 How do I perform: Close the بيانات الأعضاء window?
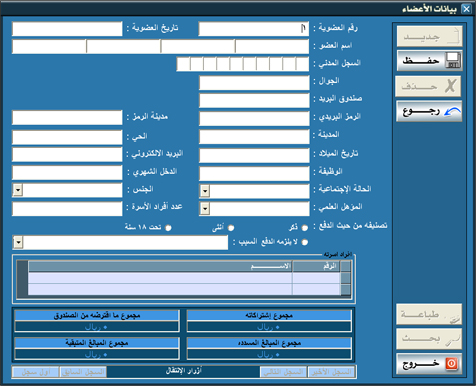466,9
